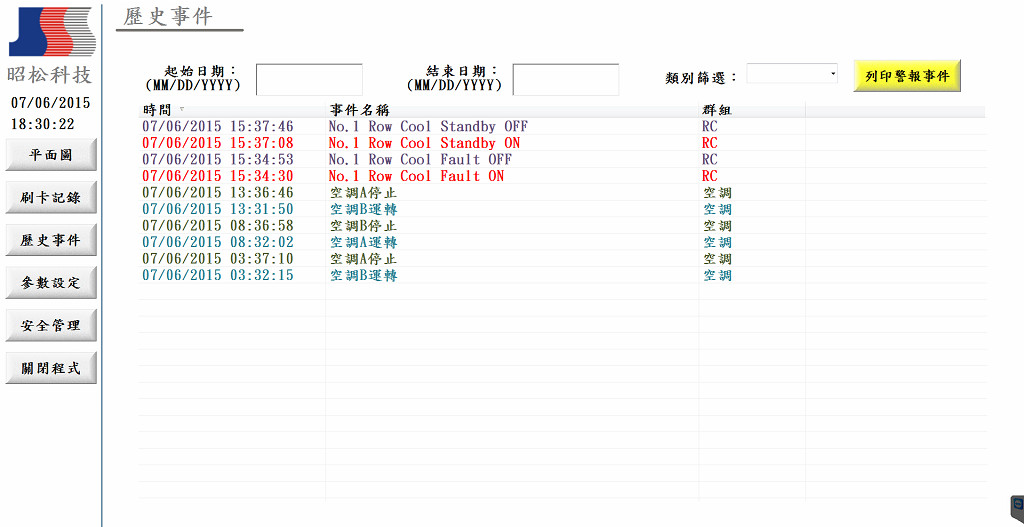Click the yellow 列印警報事件 print button

(x=907, y=76)
